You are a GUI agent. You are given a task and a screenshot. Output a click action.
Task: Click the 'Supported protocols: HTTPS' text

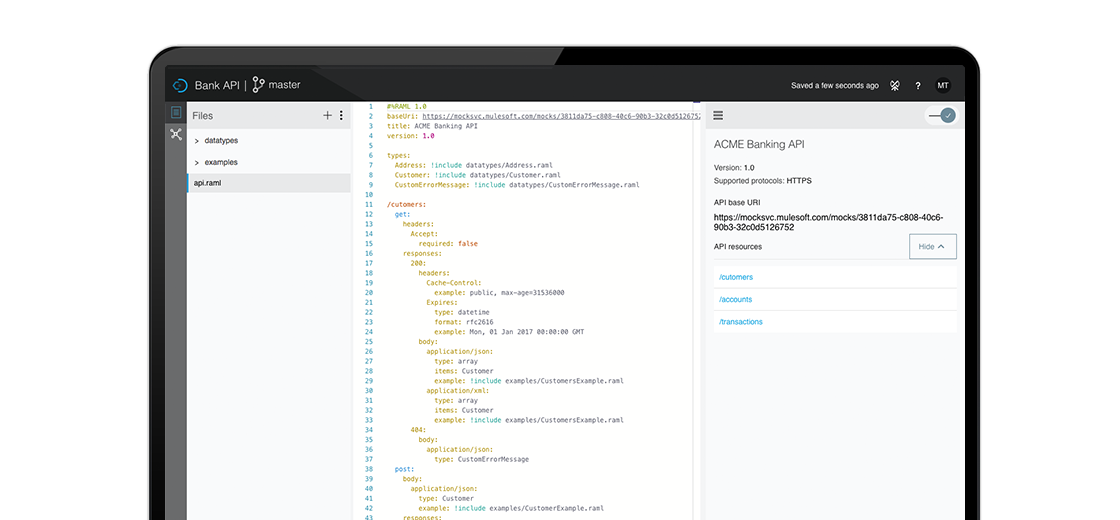[x=762, y=181]
